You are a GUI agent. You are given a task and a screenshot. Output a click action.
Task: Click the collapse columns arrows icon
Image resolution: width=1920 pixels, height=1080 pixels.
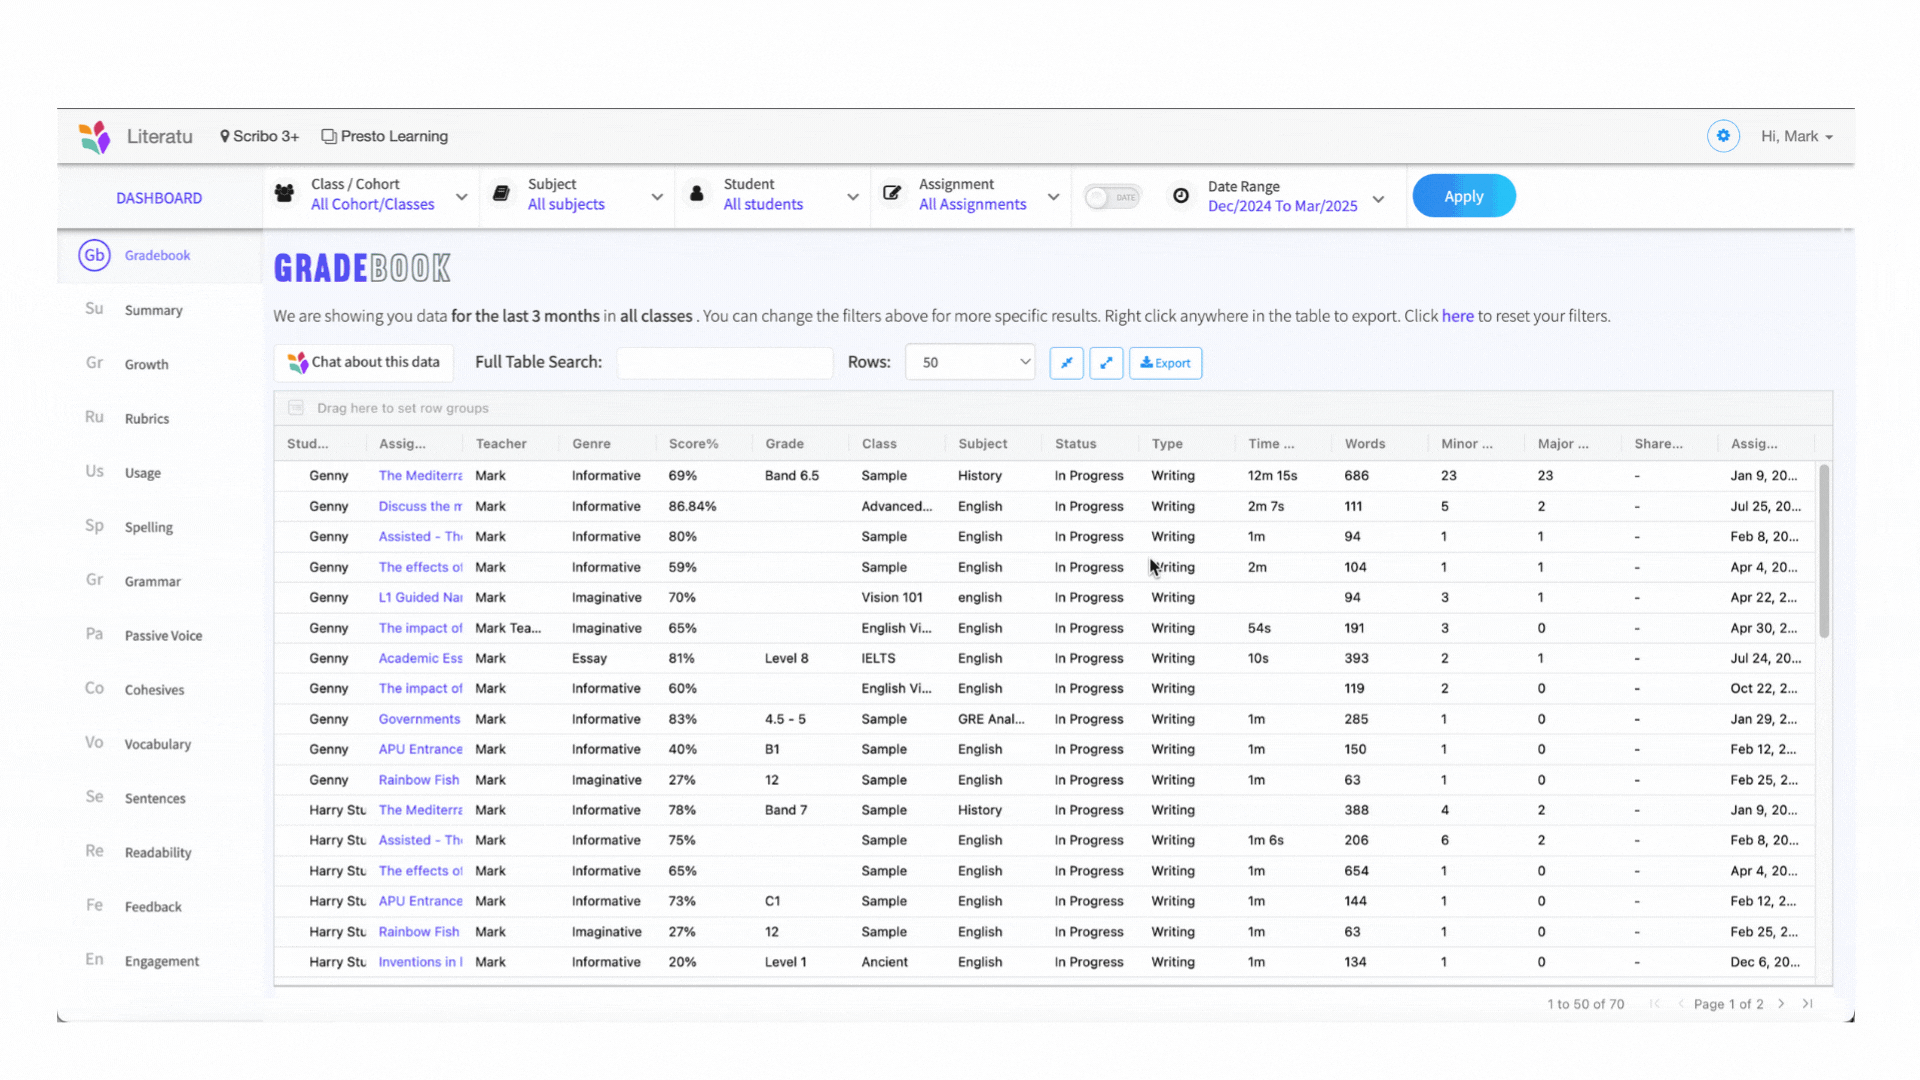[1067, 363]
